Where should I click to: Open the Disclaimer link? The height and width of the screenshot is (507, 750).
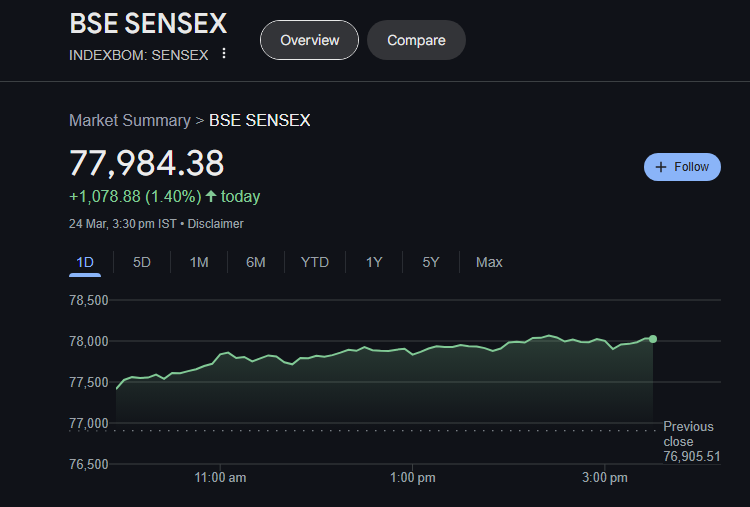[215, 224]
